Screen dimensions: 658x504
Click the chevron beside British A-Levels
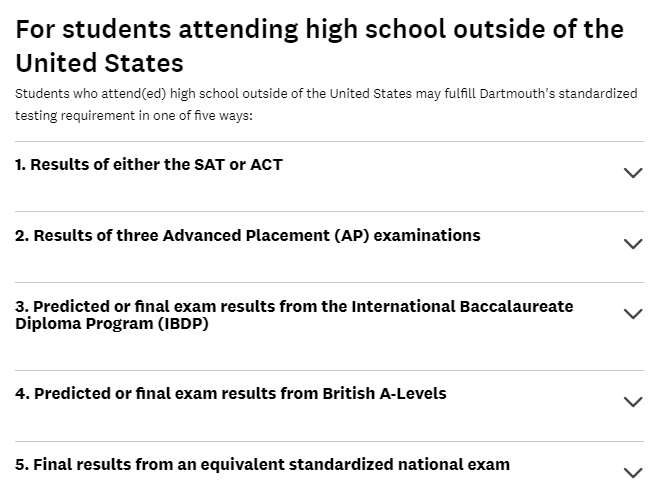633,402
